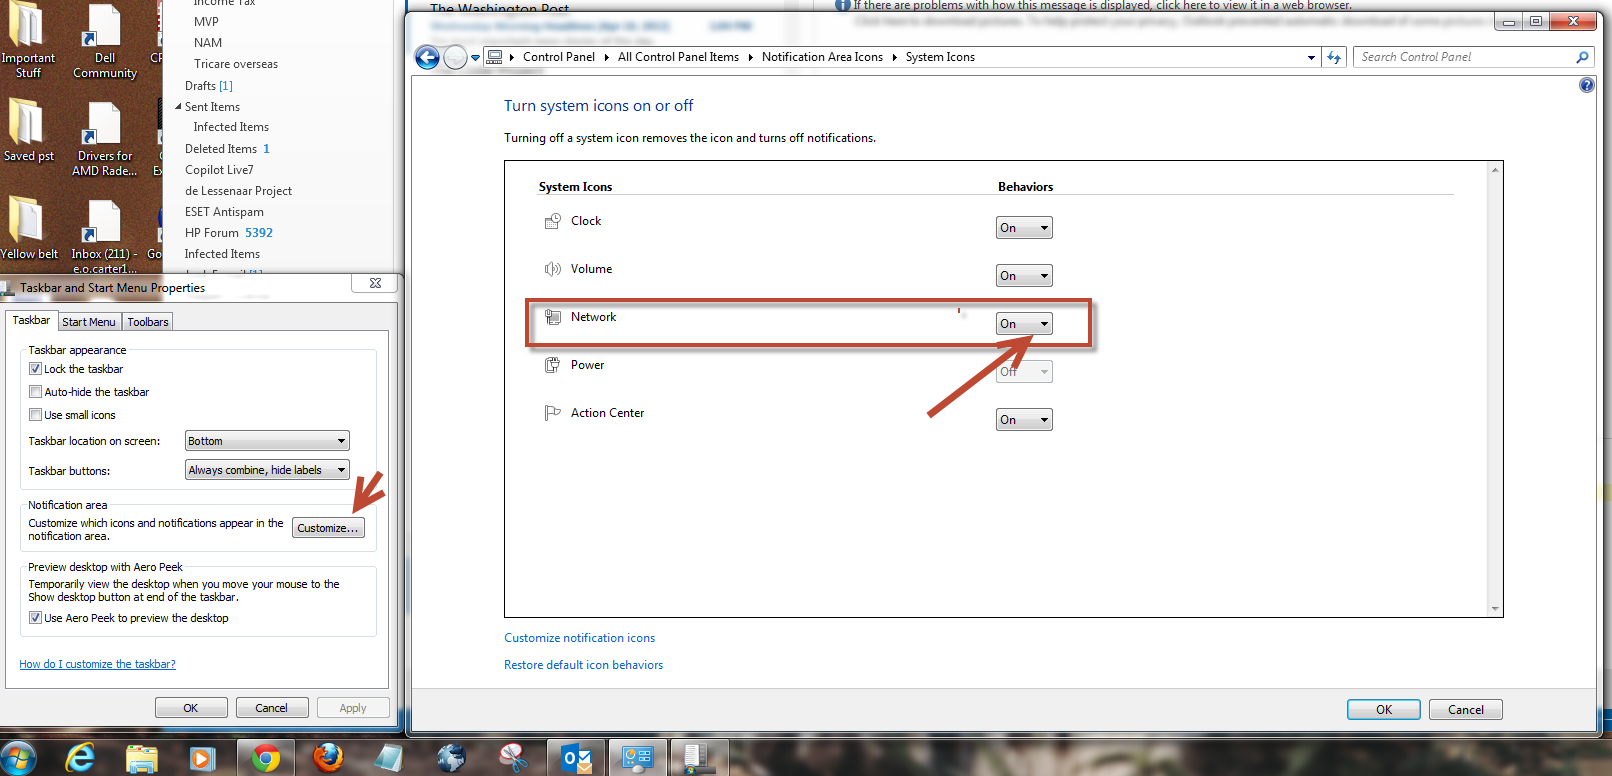Click OK in Taskbar Properties dialog
Image resolution: width=1612 pixels, height=776 pixels.
coord(191,708)
